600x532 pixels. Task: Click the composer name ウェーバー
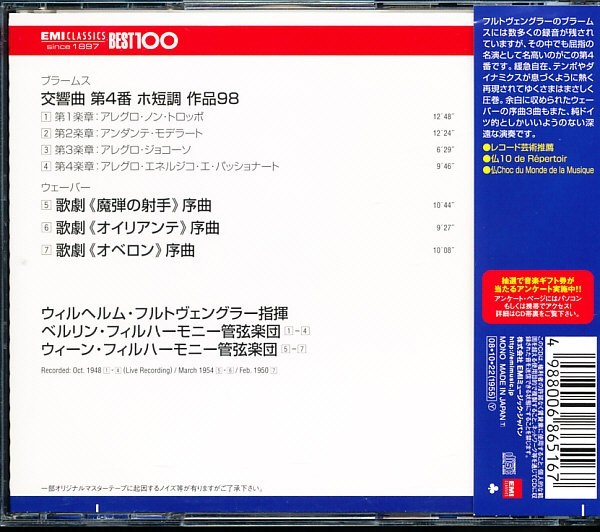(x=65, y=187)
